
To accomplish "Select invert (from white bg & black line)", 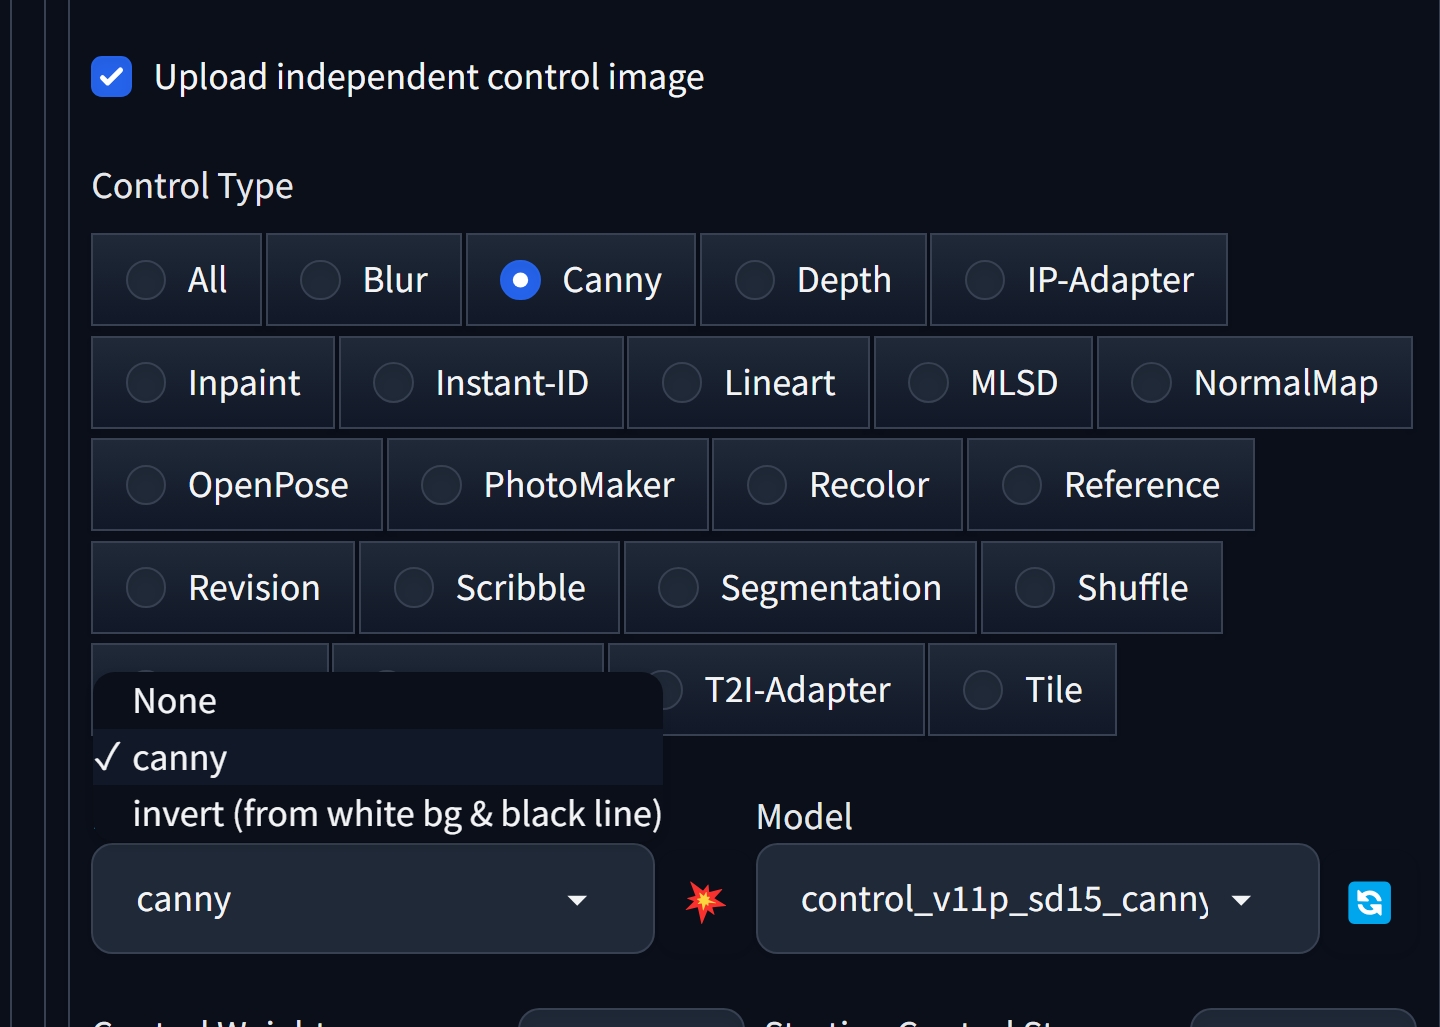I will tap(378, 814).
